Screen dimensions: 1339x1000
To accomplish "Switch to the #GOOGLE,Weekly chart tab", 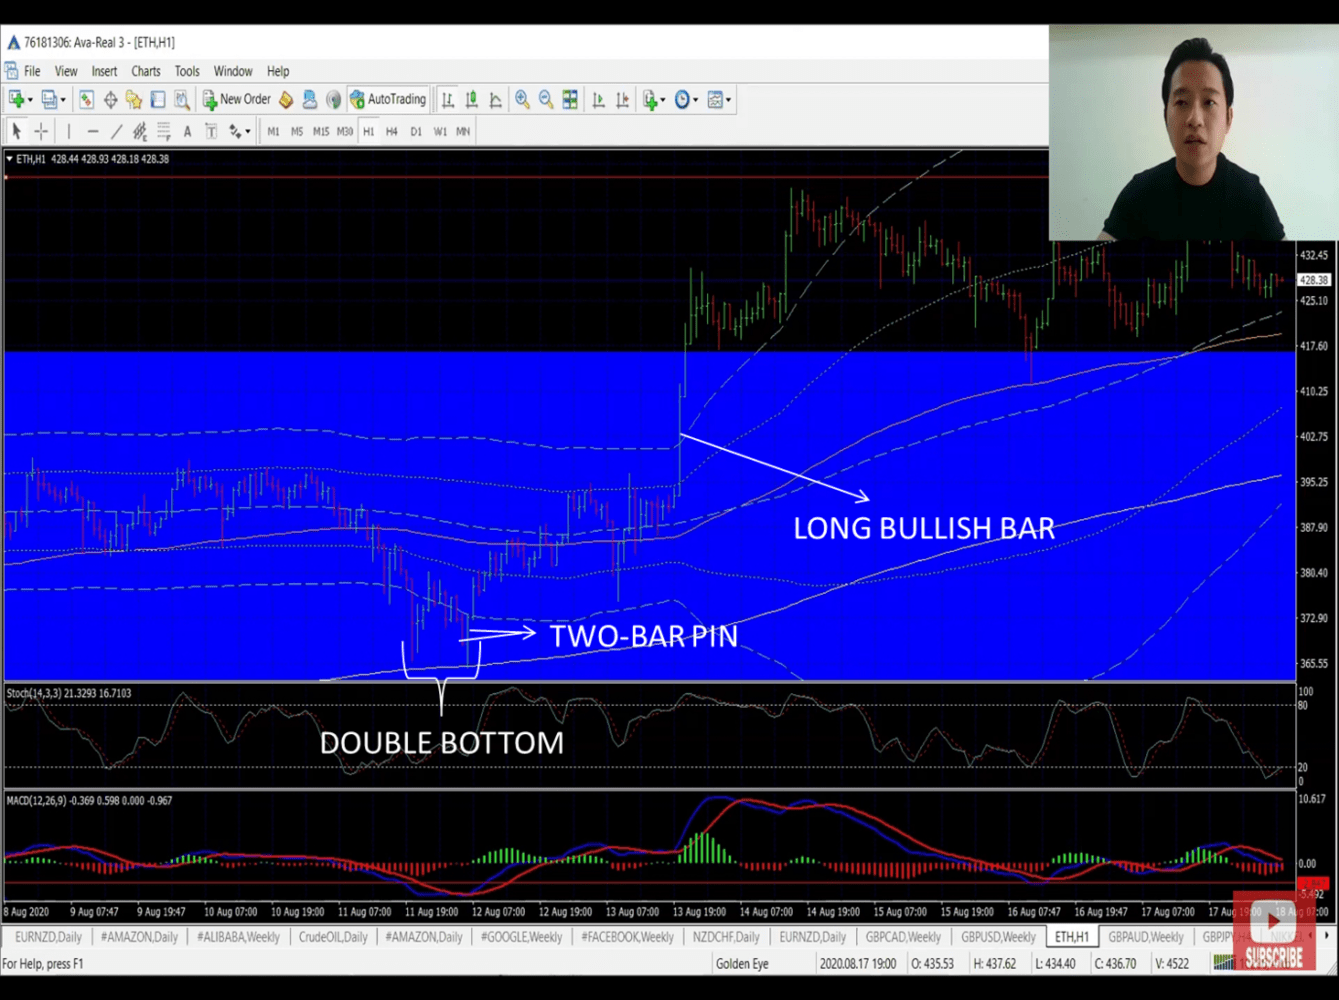I will [521, 937].
